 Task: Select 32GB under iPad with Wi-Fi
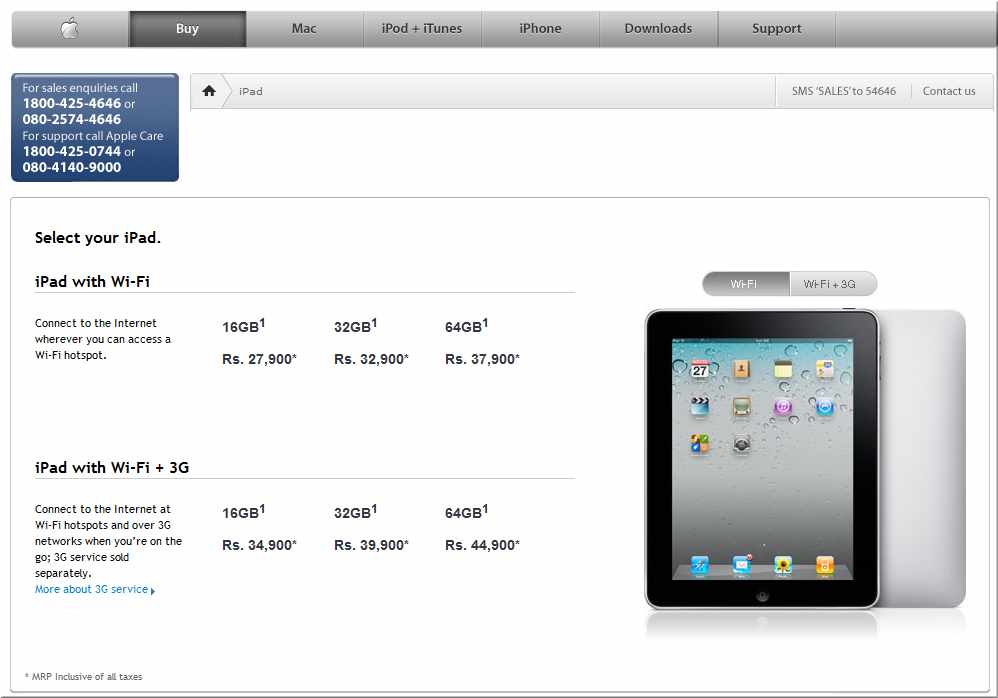355,326
